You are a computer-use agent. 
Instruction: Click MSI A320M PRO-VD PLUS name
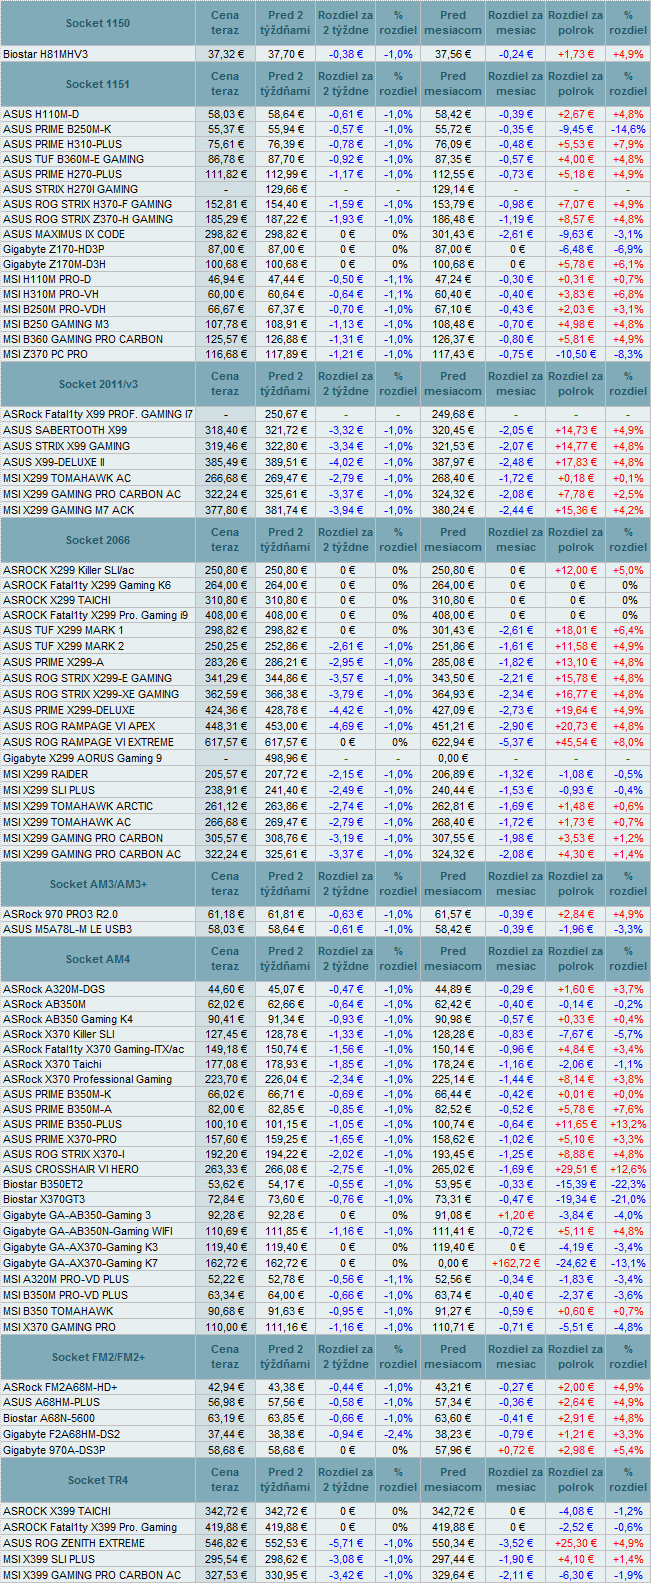coord(66,1279)
